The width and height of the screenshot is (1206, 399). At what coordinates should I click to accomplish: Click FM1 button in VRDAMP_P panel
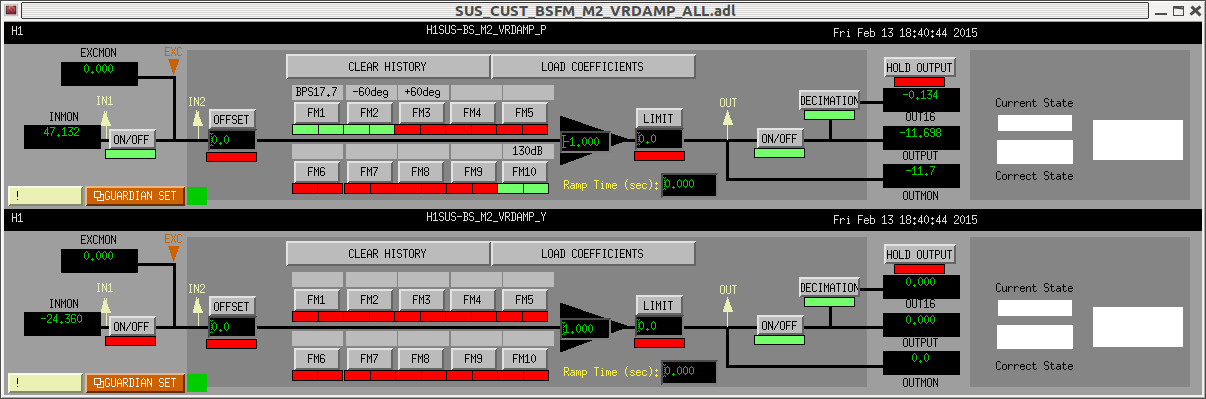point(316,112)
